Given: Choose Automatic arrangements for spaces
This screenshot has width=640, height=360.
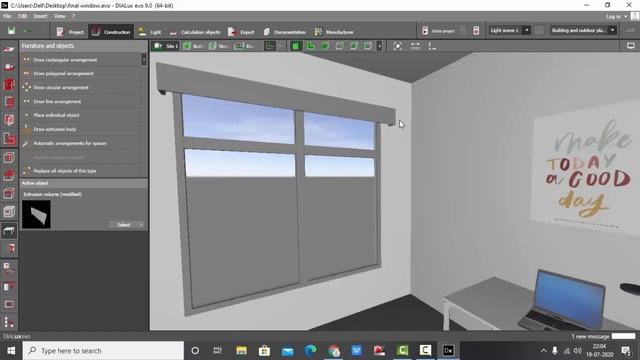Looking at the screenshot, I should coord(81,143).
